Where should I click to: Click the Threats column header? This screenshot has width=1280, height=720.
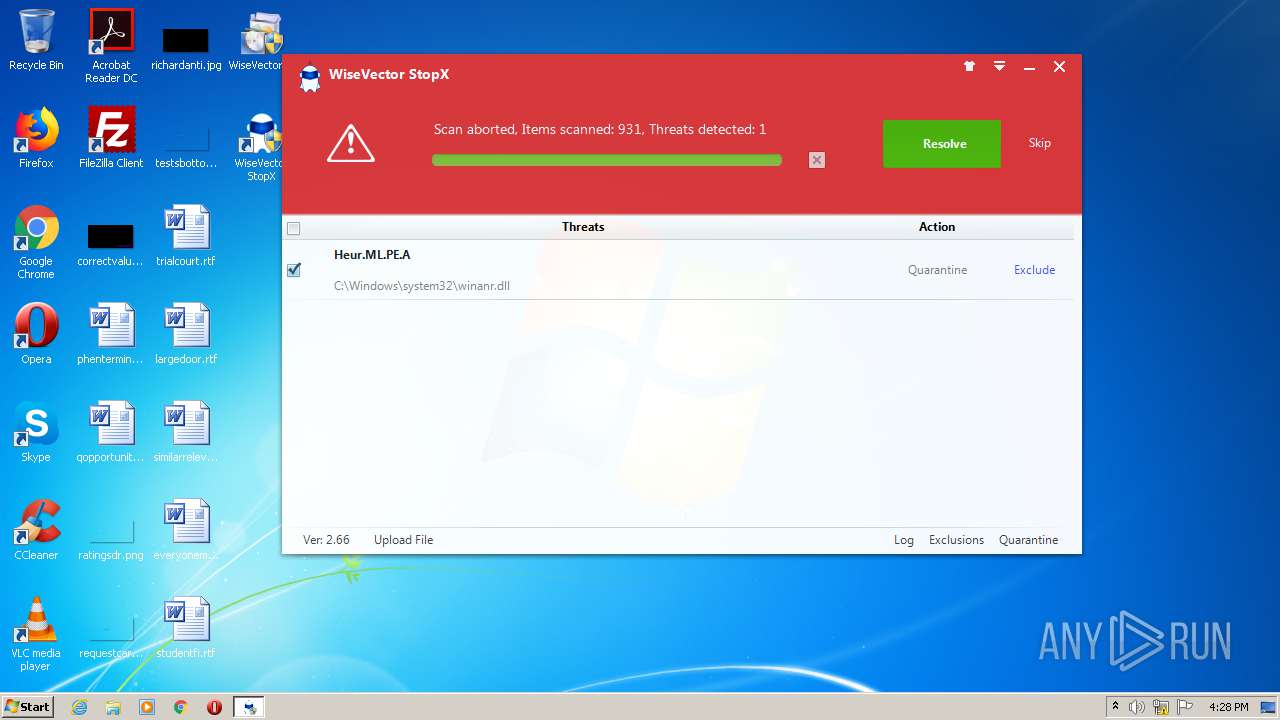tap(583, 227)
